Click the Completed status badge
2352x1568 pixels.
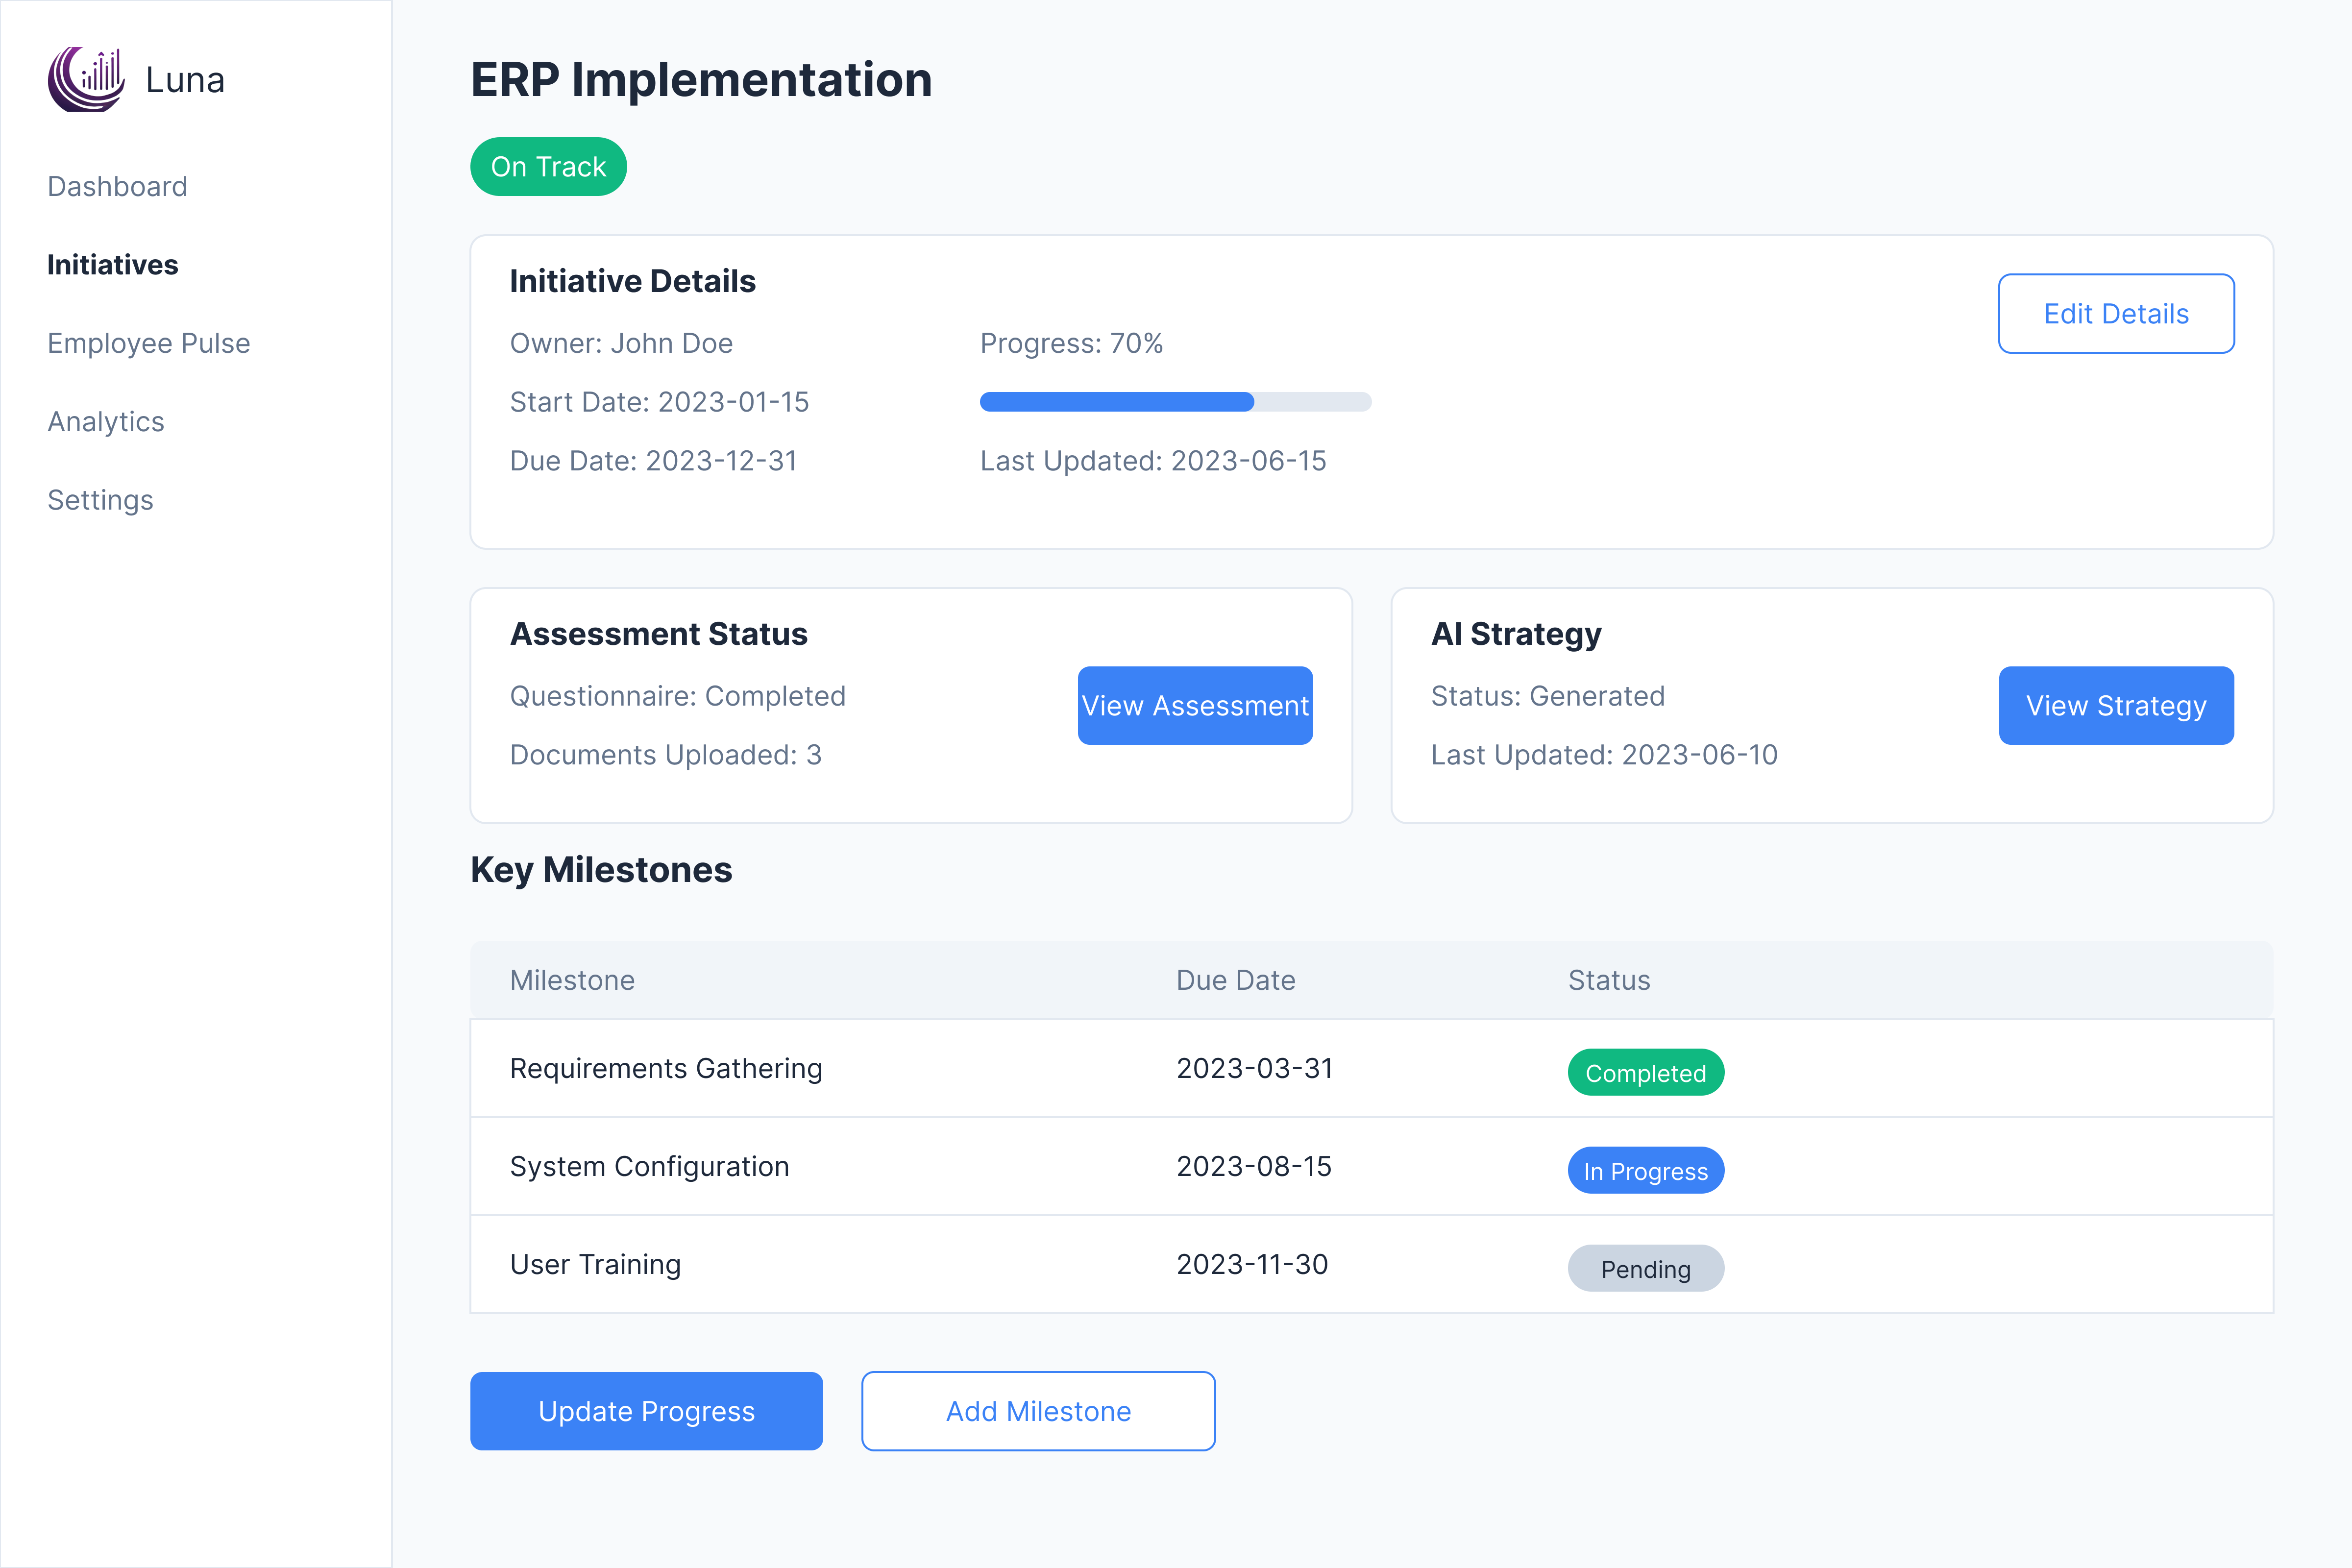point(1645,1073)
